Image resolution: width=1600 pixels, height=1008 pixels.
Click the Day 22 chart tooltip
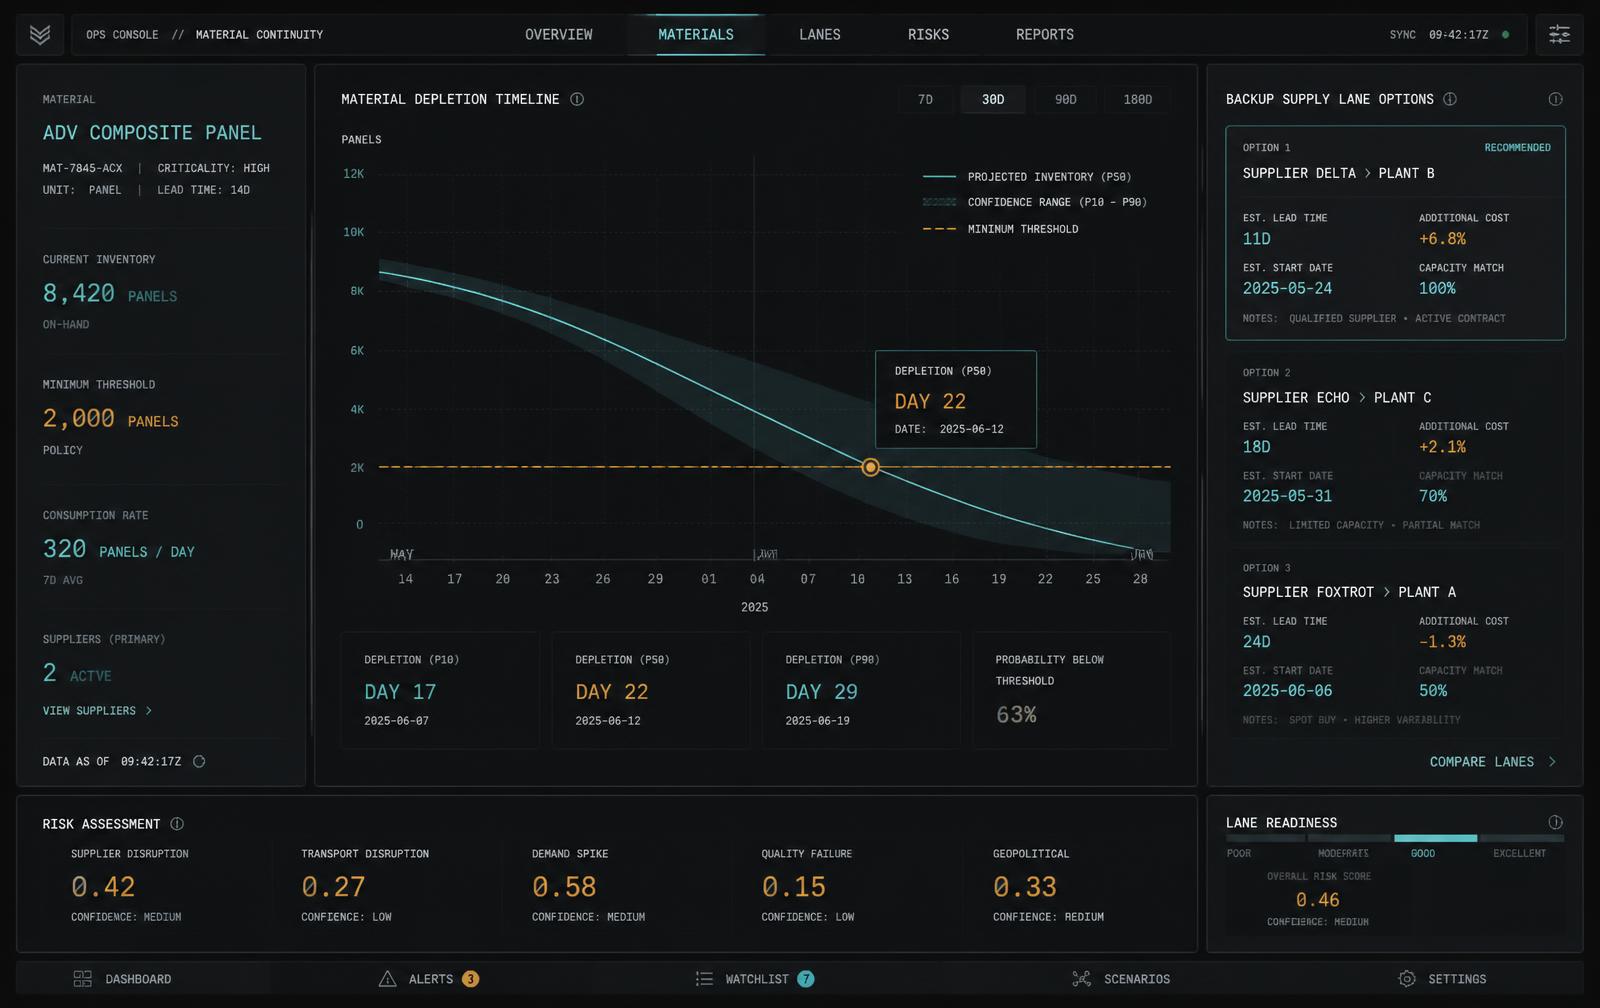point(956,399)
